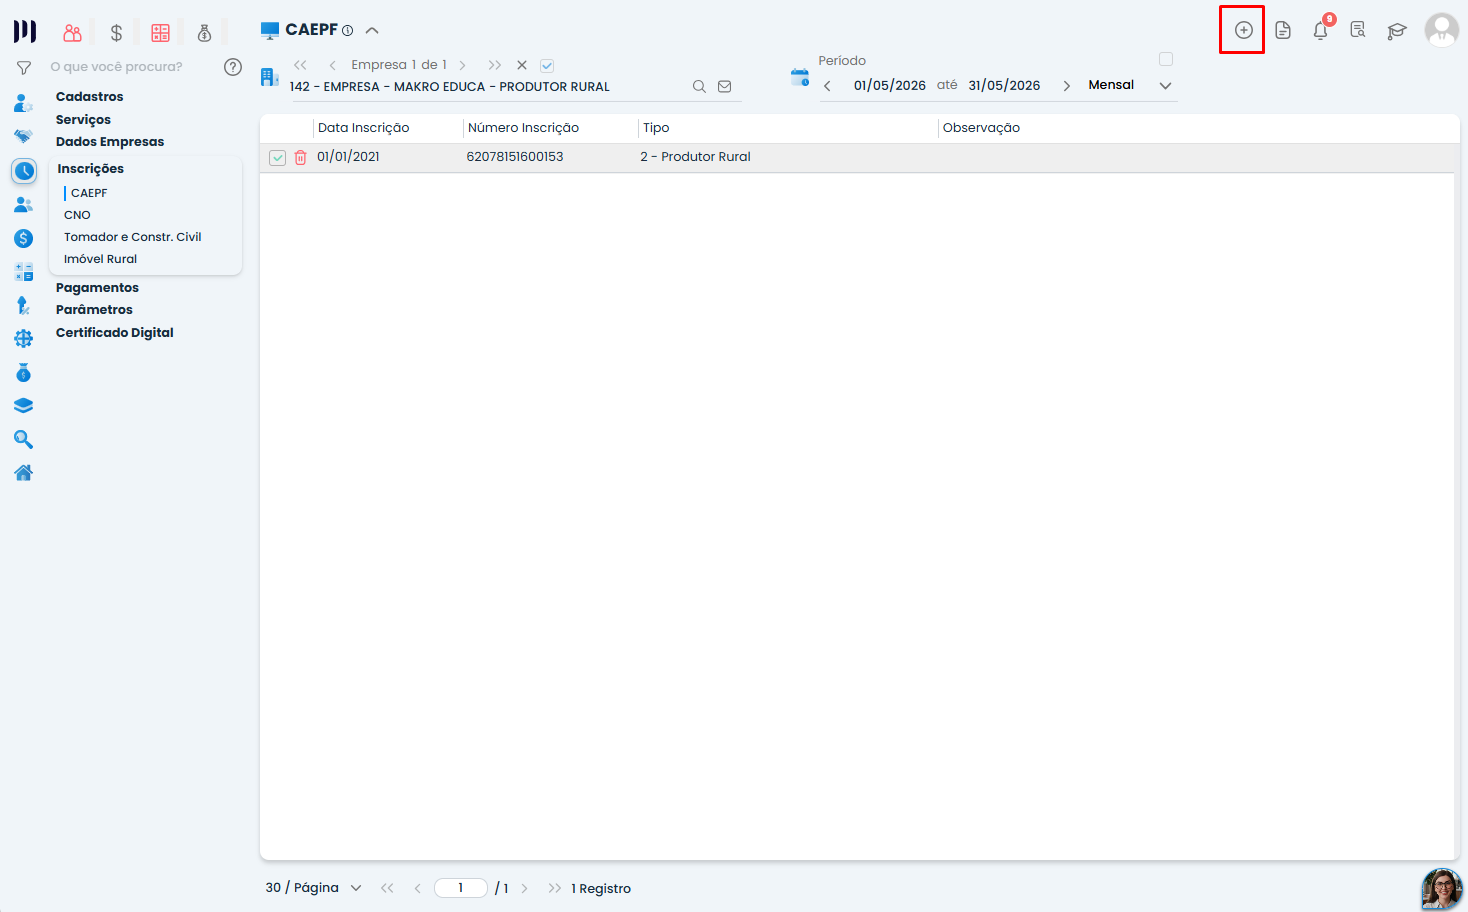
Task: Go to next period arrow after 31/05/2026
Action: [1067, 86]
